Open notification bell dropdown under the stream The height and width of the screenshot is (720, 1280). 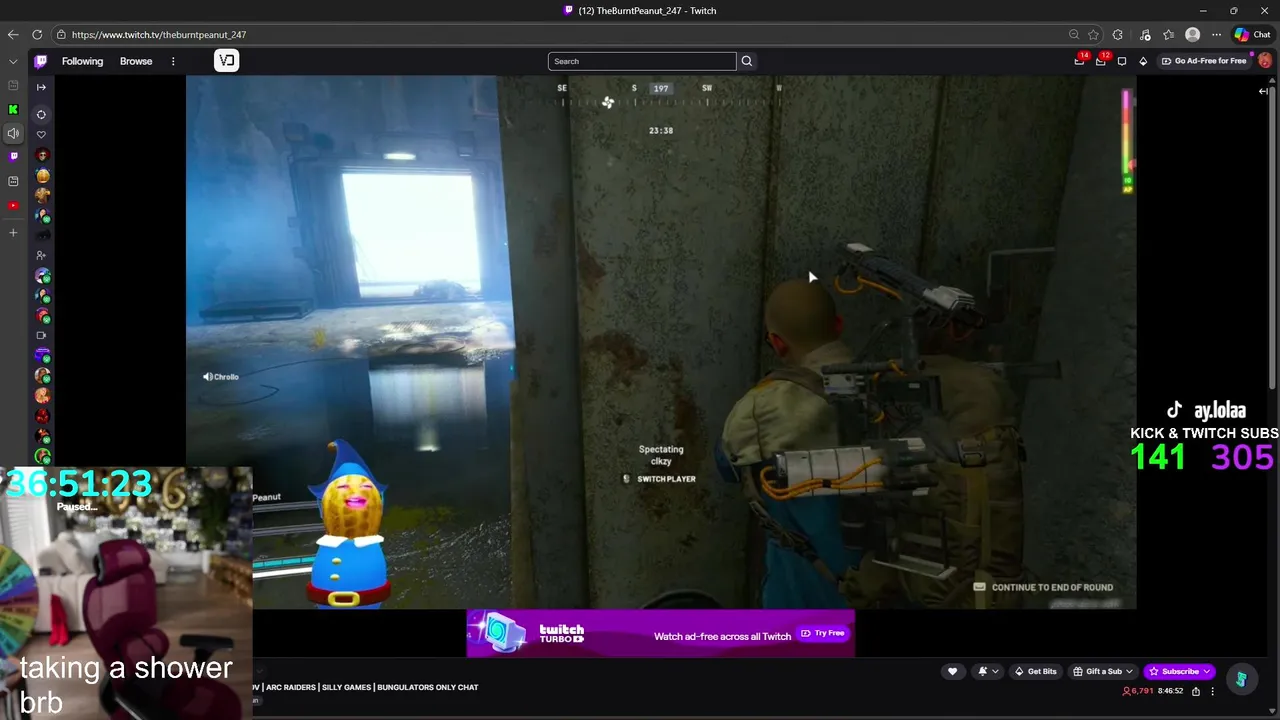tap(988, 671)
